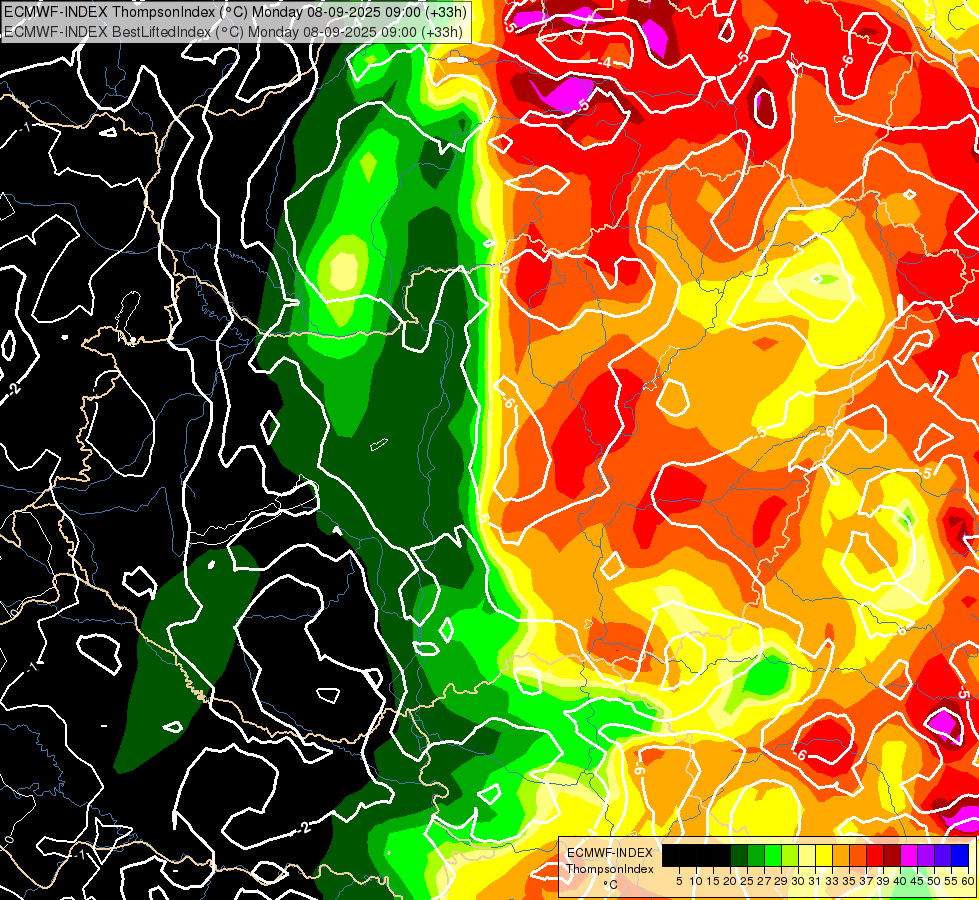Select the violet 50–55 legend swatch
The height and width of the screenshot is (900, 979).
(943, 856)
